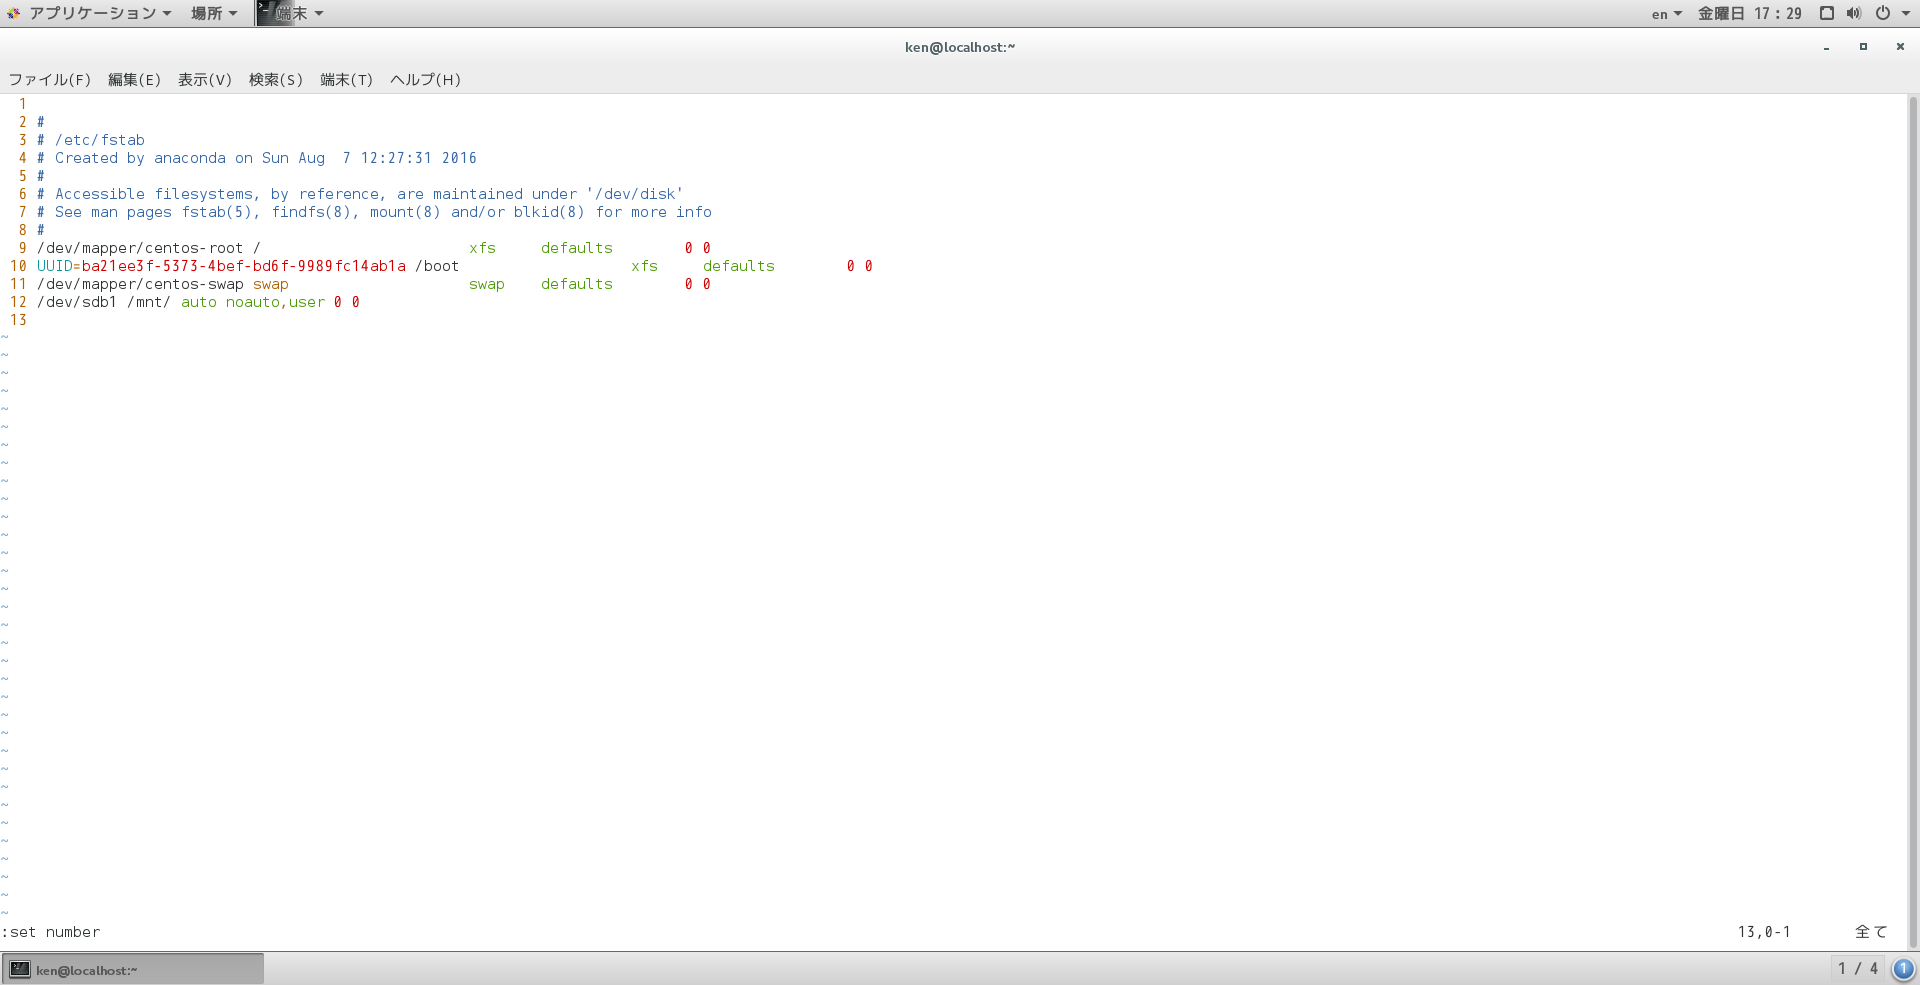Maximize the ken@localhost terminal window

pos(1863,47)
